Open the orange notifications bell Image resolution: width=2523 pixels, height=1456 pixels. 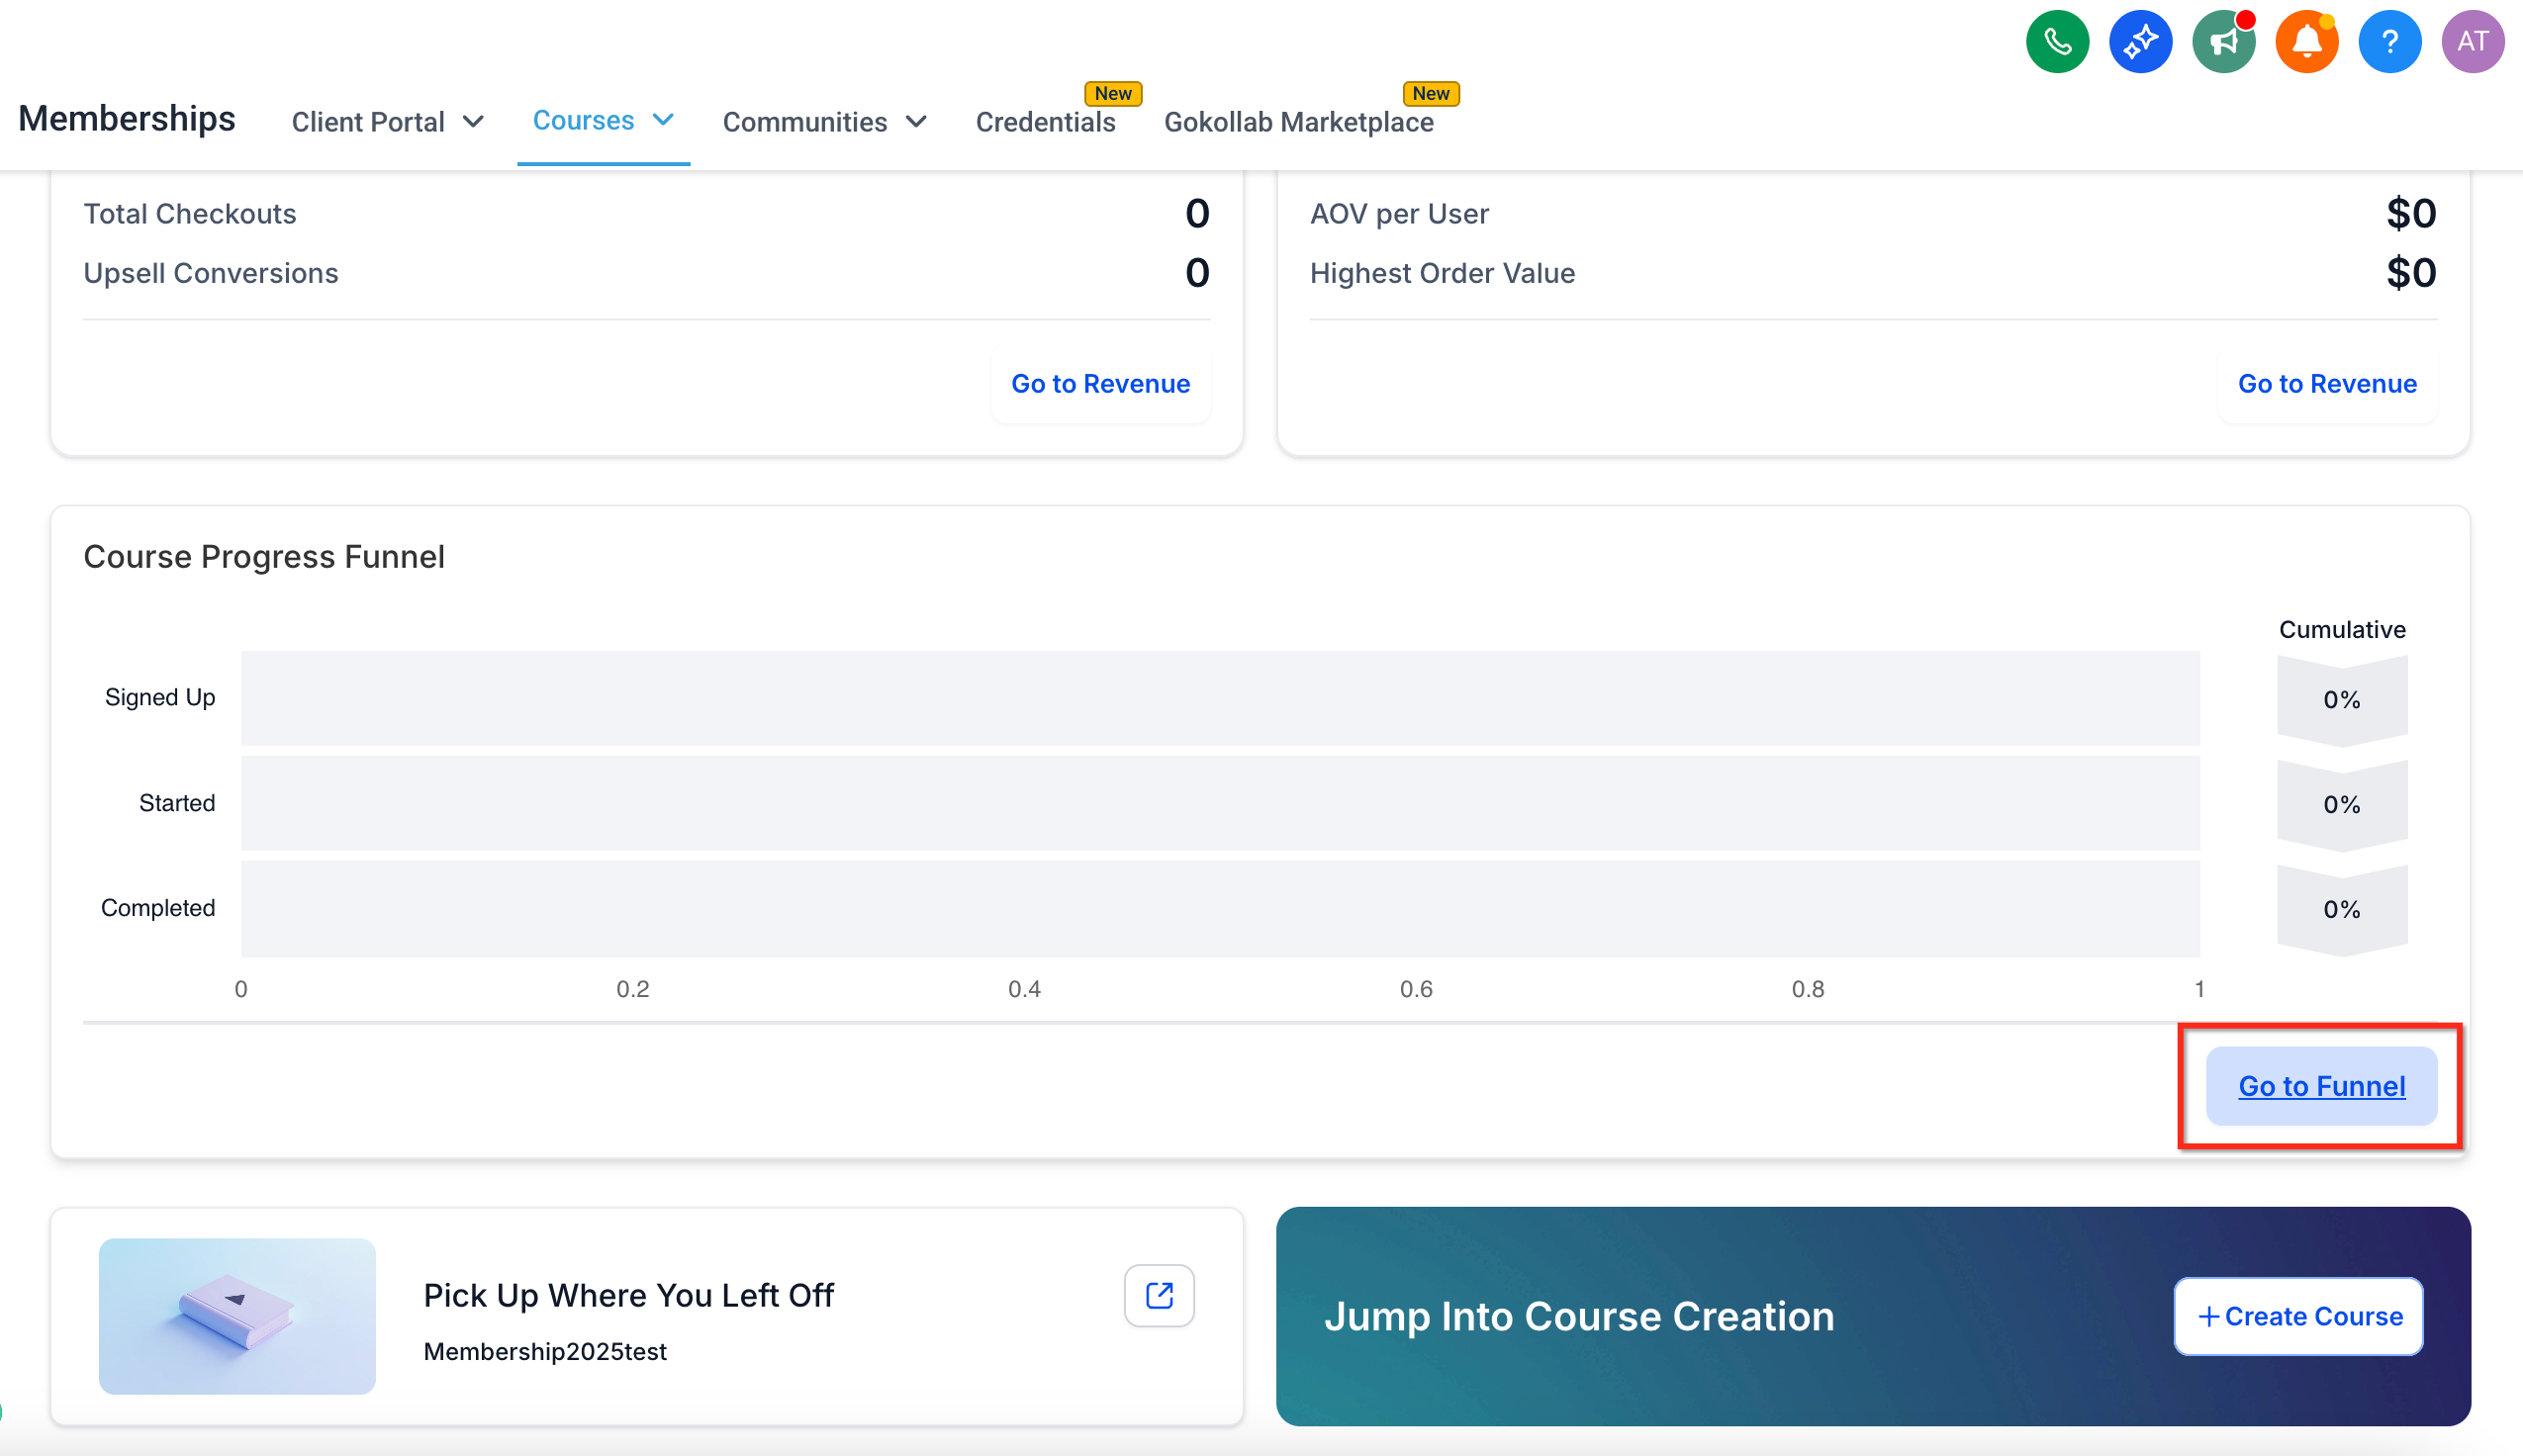coord(2305,42)
